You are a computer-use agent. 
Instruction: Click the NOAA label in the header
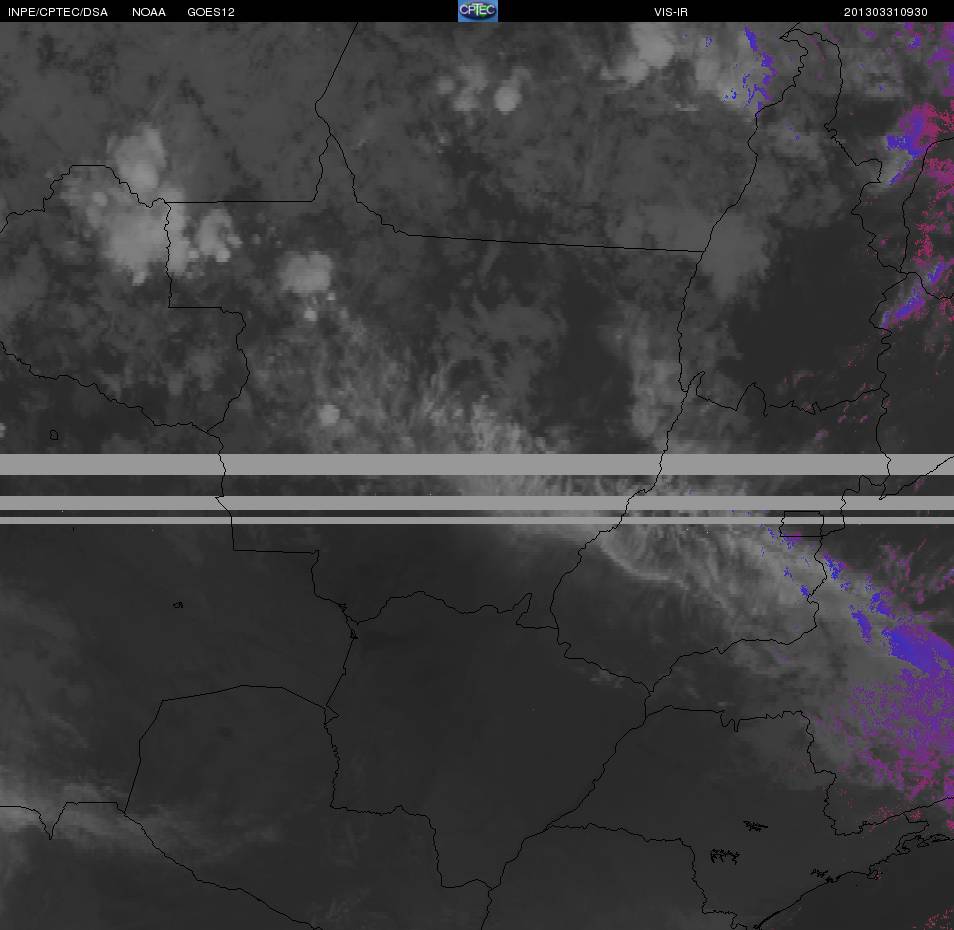[149, 12]
